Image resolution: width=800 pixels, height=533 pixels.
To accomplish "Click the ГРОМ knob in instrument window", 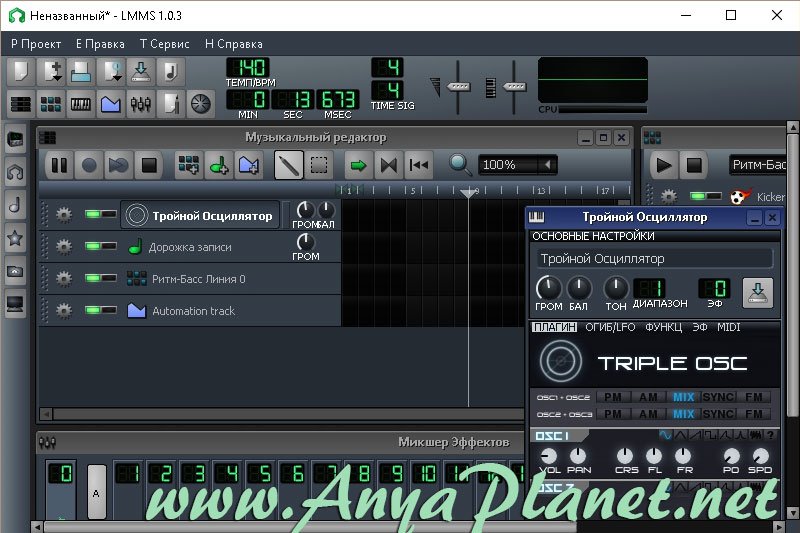I will 548,289.
